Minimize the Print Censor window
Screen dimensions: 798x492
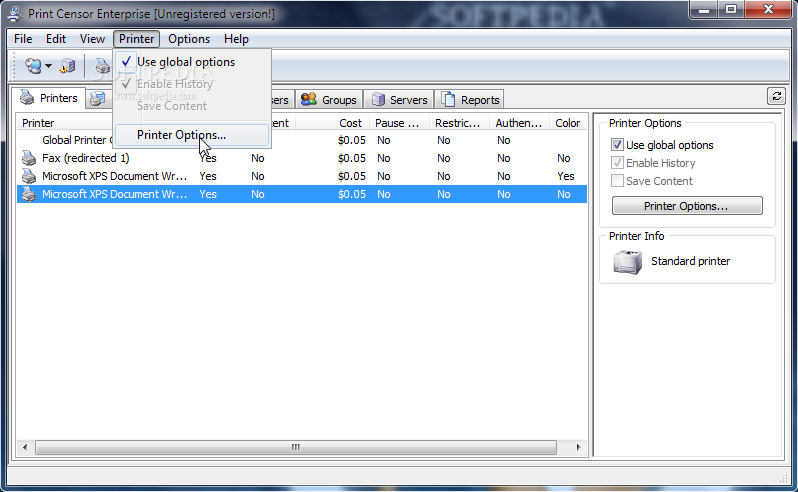click(704, 10)
